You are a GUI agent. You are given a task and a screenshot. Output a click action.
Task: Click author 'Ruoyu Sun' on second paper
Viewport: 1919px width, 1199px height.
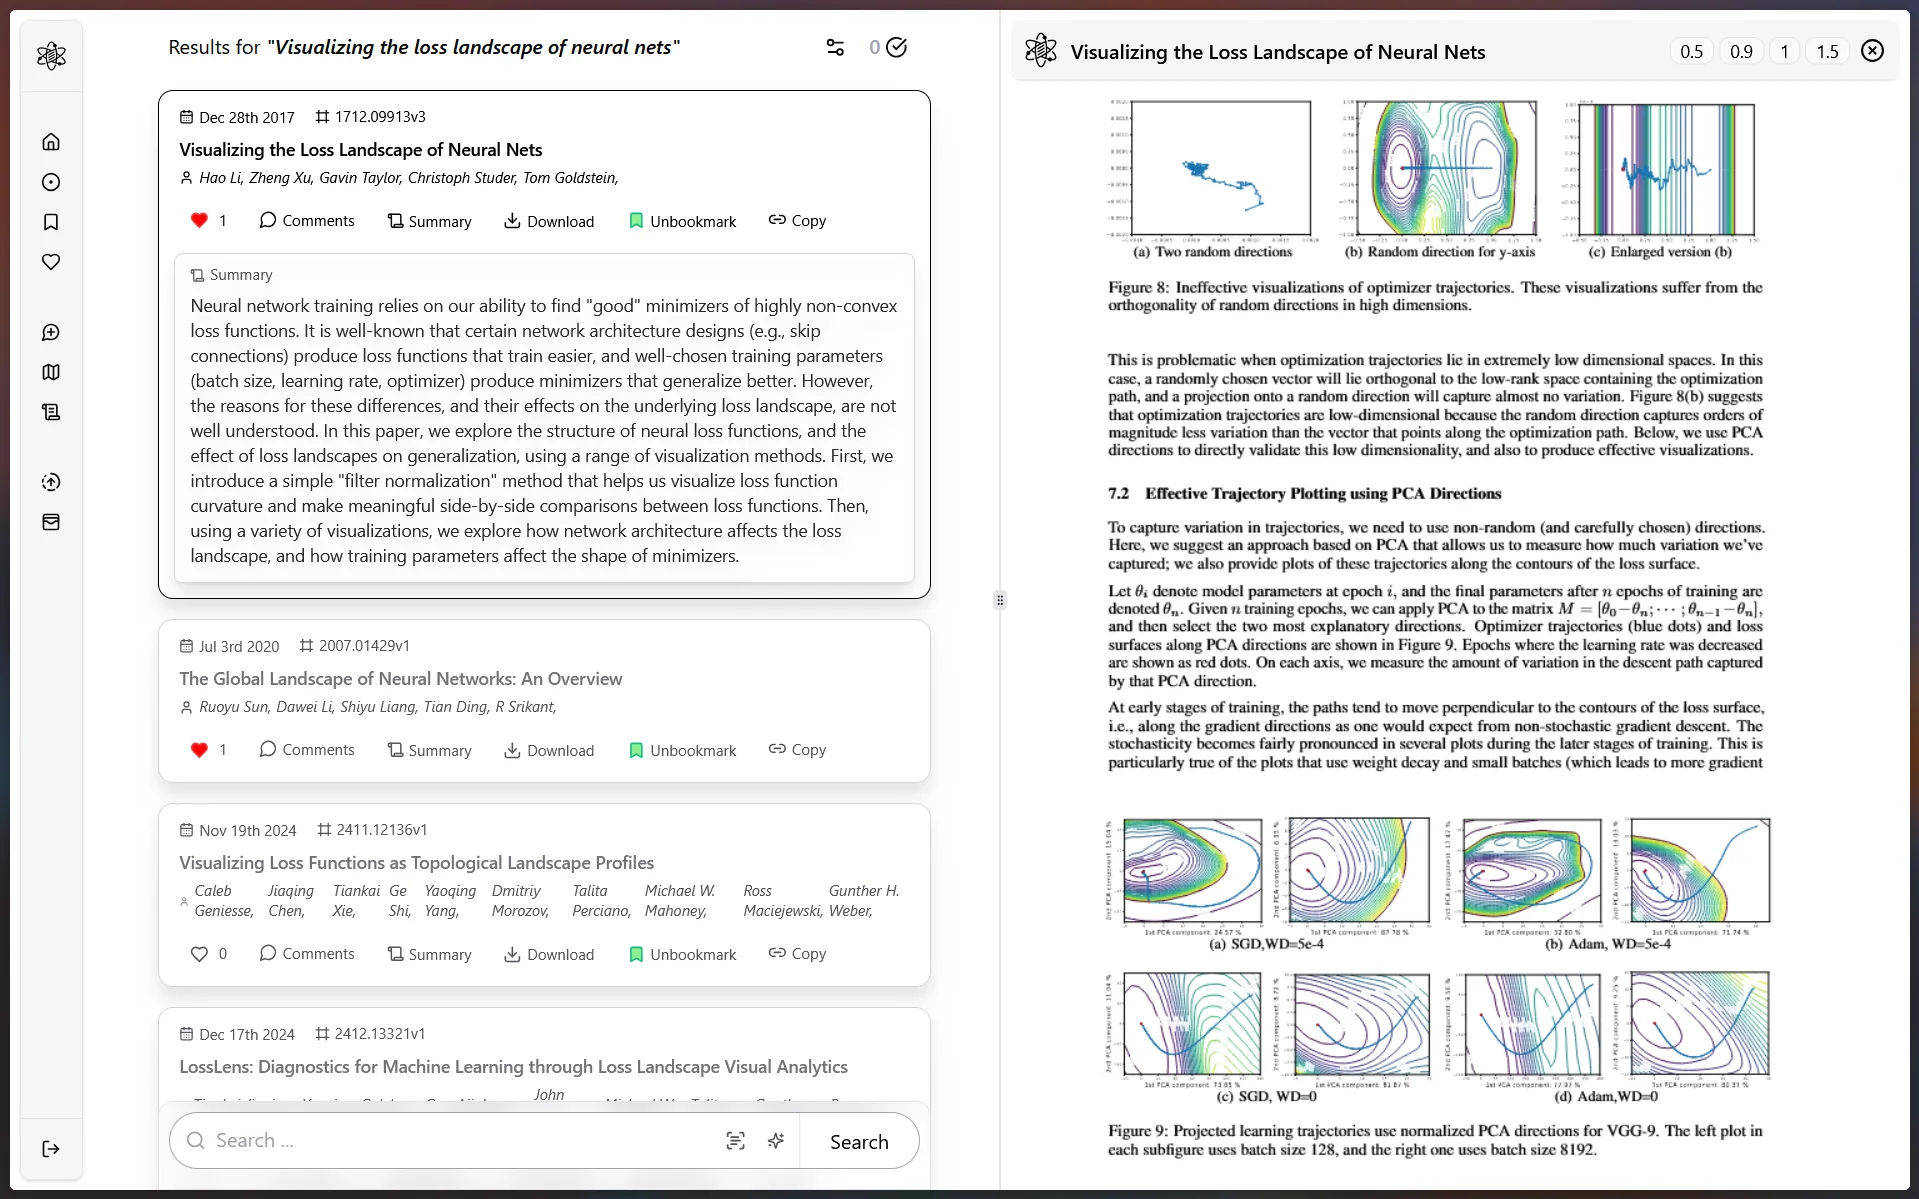click(234, 707)
